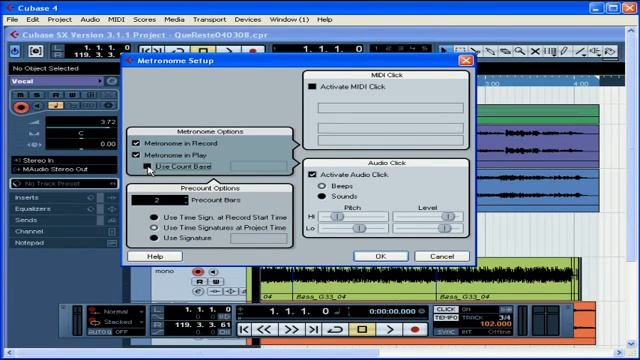Viewport: 640px width, 360px height.
Task: Select the Split scissors tool
Action: (475, 51)
